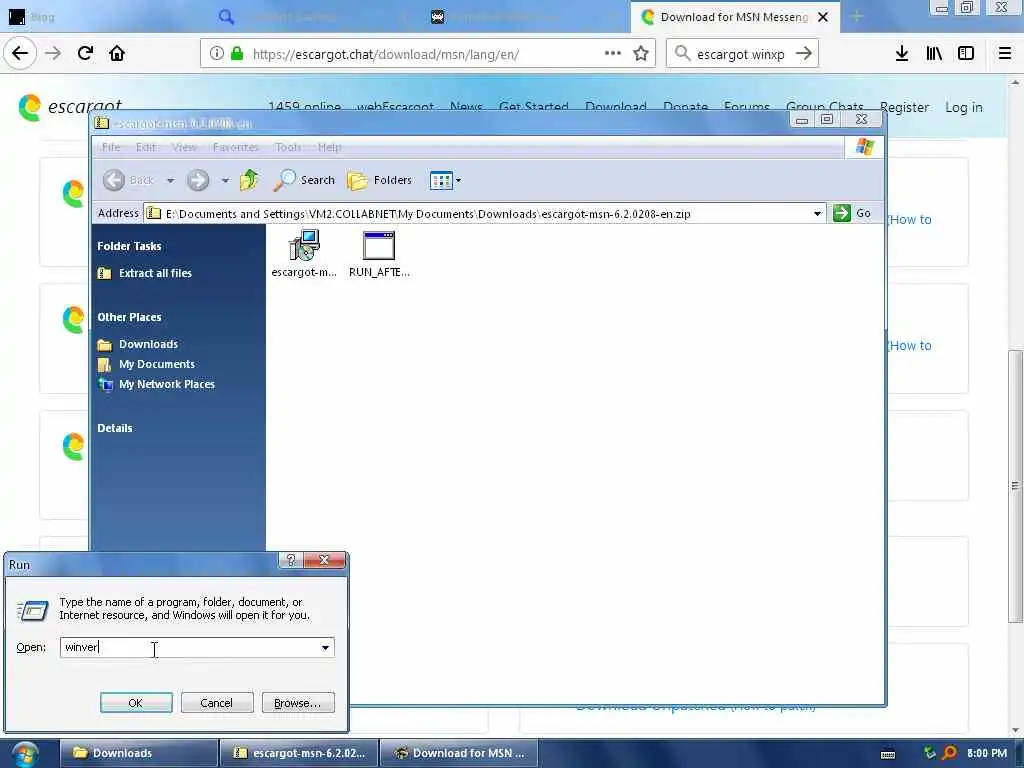Open My Documents under Other Places
This screenshot has height=768, width=1024.
157,364
